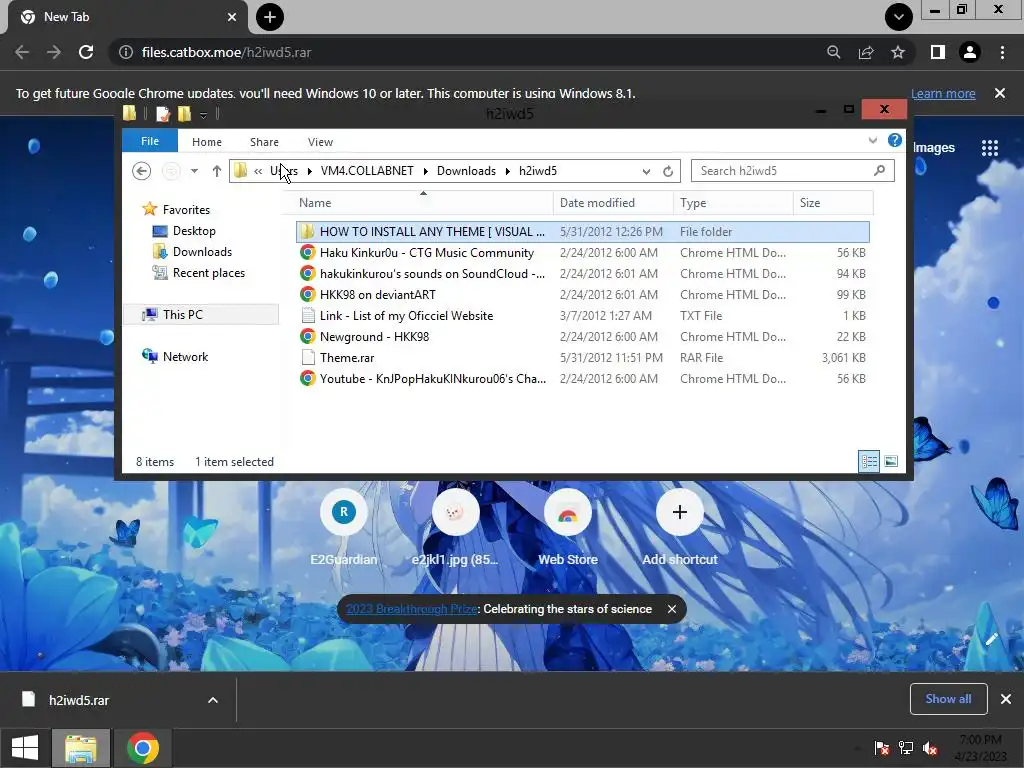Click Add shortcut tile

pos(679,528)
